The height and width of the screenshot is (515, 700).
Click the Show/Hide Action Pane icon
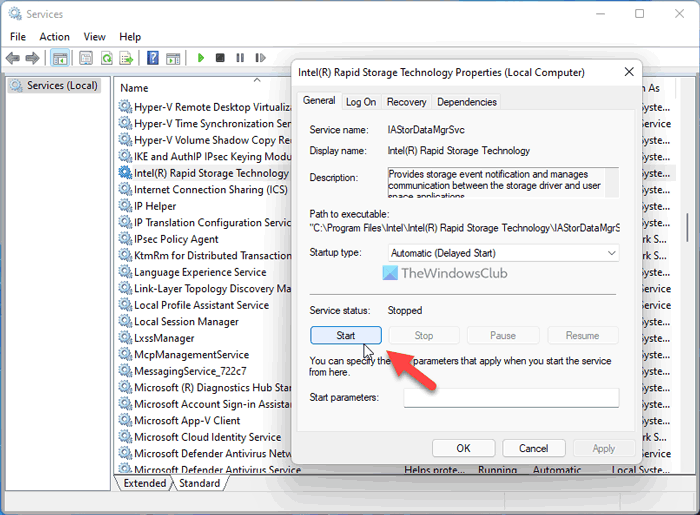click(173, 58)
